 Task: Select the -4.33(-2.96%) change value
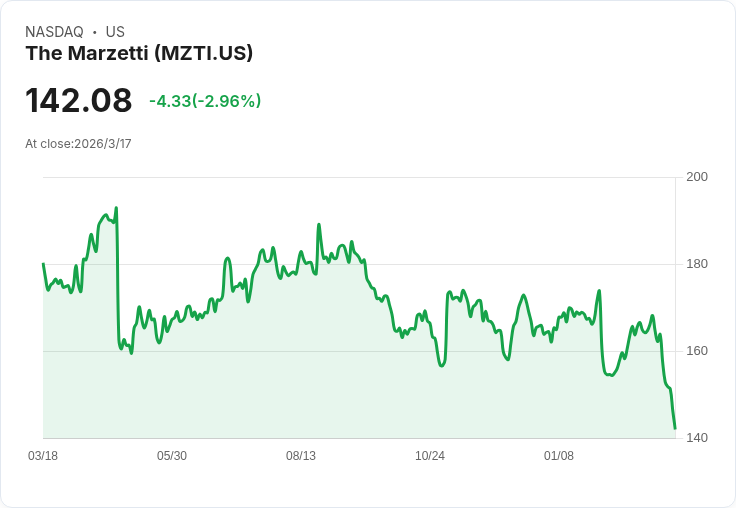coord(205,101)
